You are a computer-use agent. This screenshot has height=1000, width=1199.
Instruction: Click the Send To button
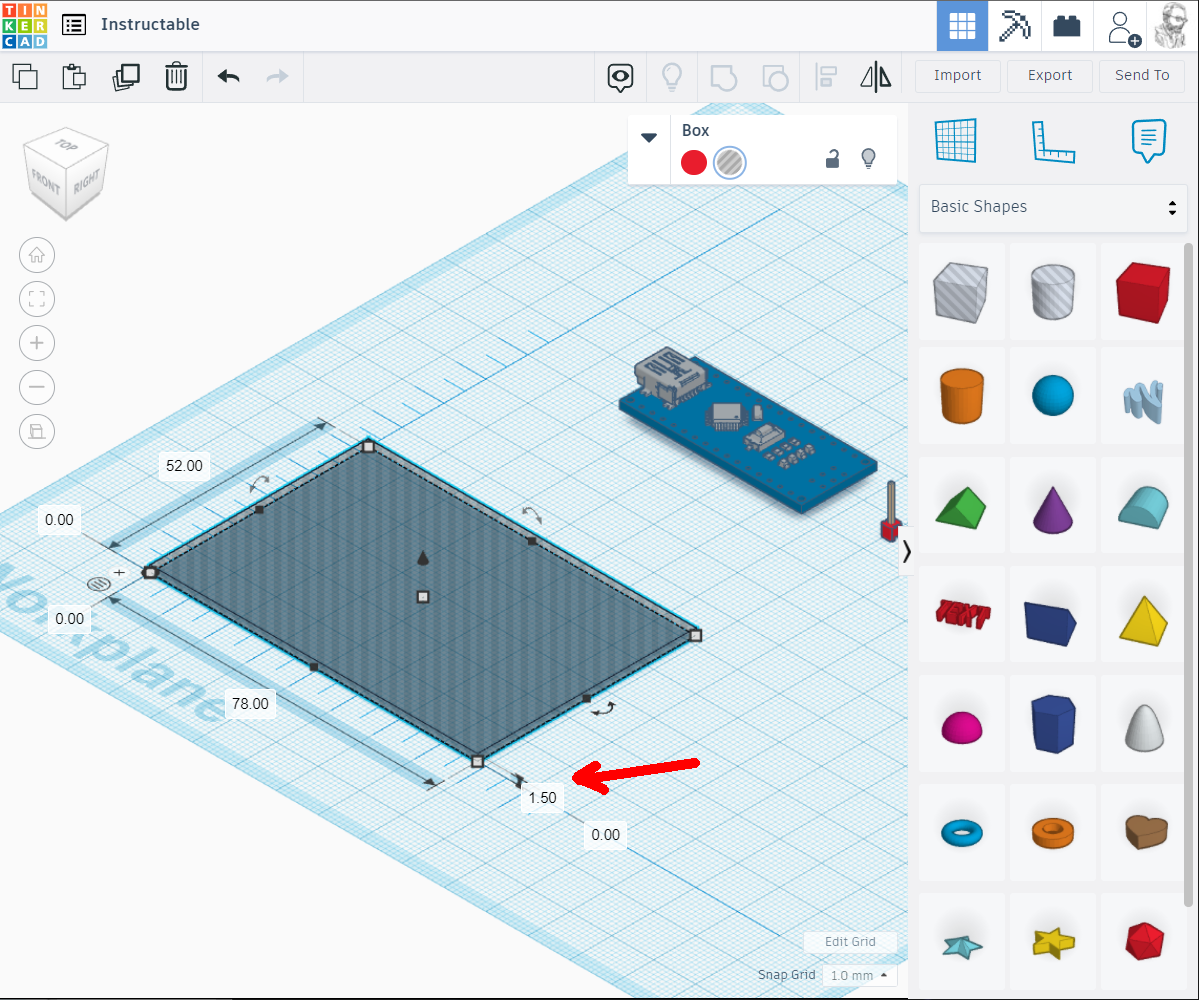(1142, 75)
